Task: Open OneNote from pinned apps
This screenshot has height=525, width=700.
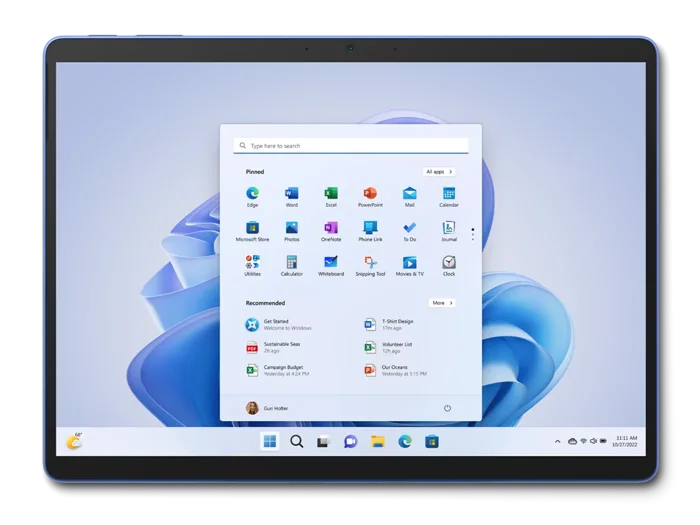Action: (331, 231)
